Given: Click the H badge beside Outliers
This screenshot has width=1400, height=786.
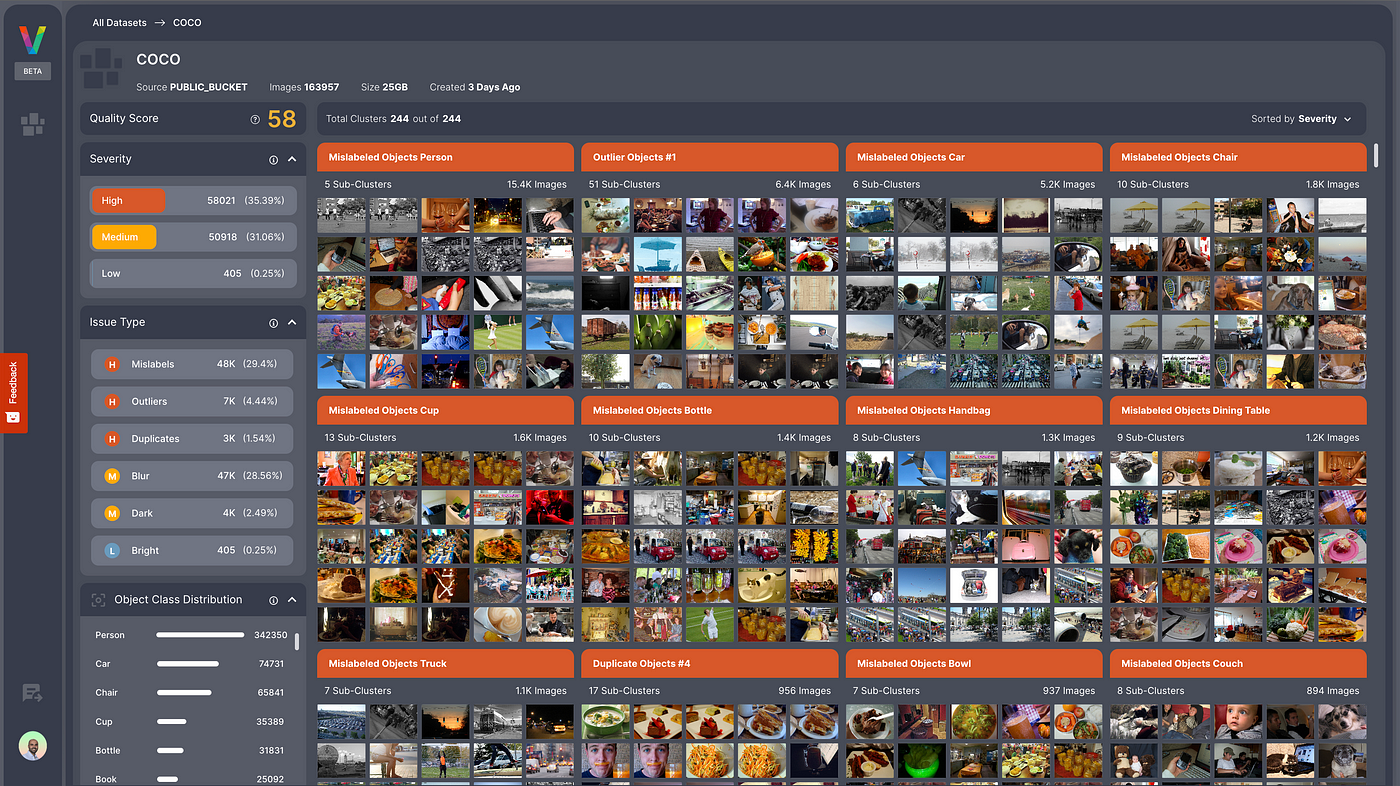Looking at the screenshot, I should pos(112,402).
